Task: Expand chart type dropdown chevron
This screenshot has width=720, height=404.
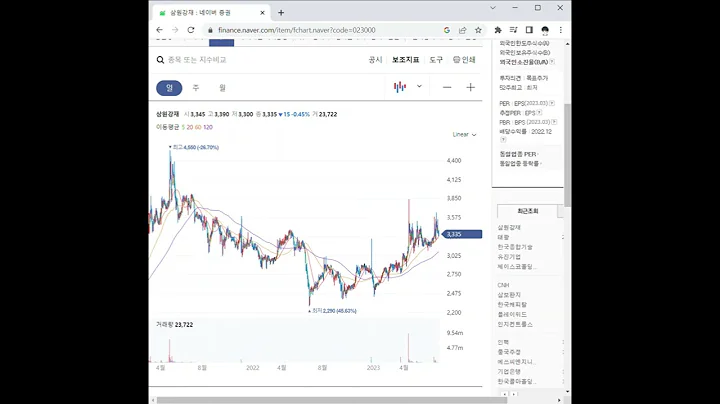Action: point(419,86)
